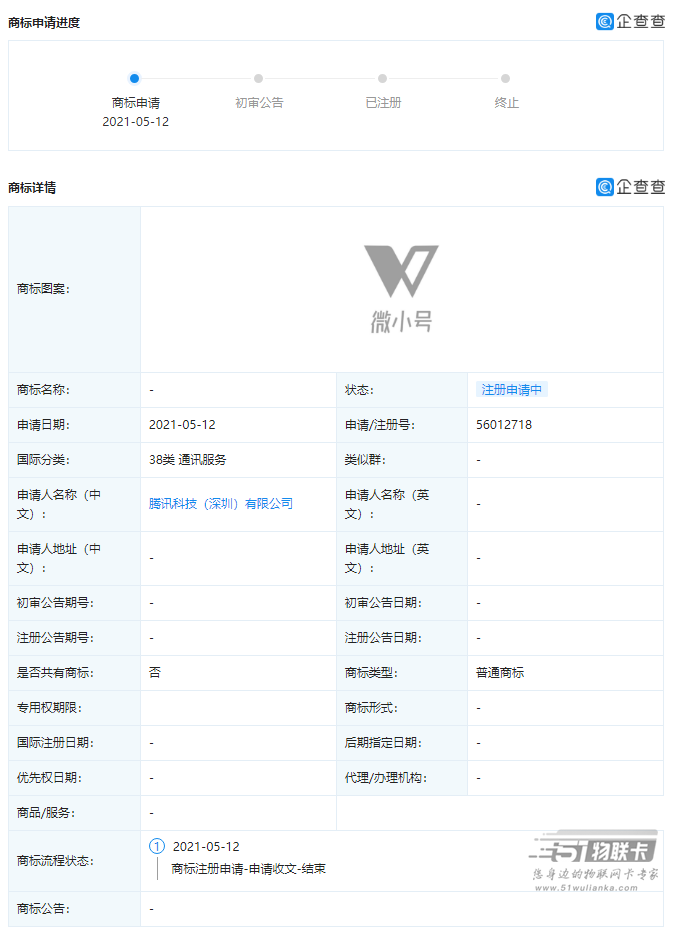Click the 申请/注册号 field label
Screen dimensions: 673x932
(380, 425)
